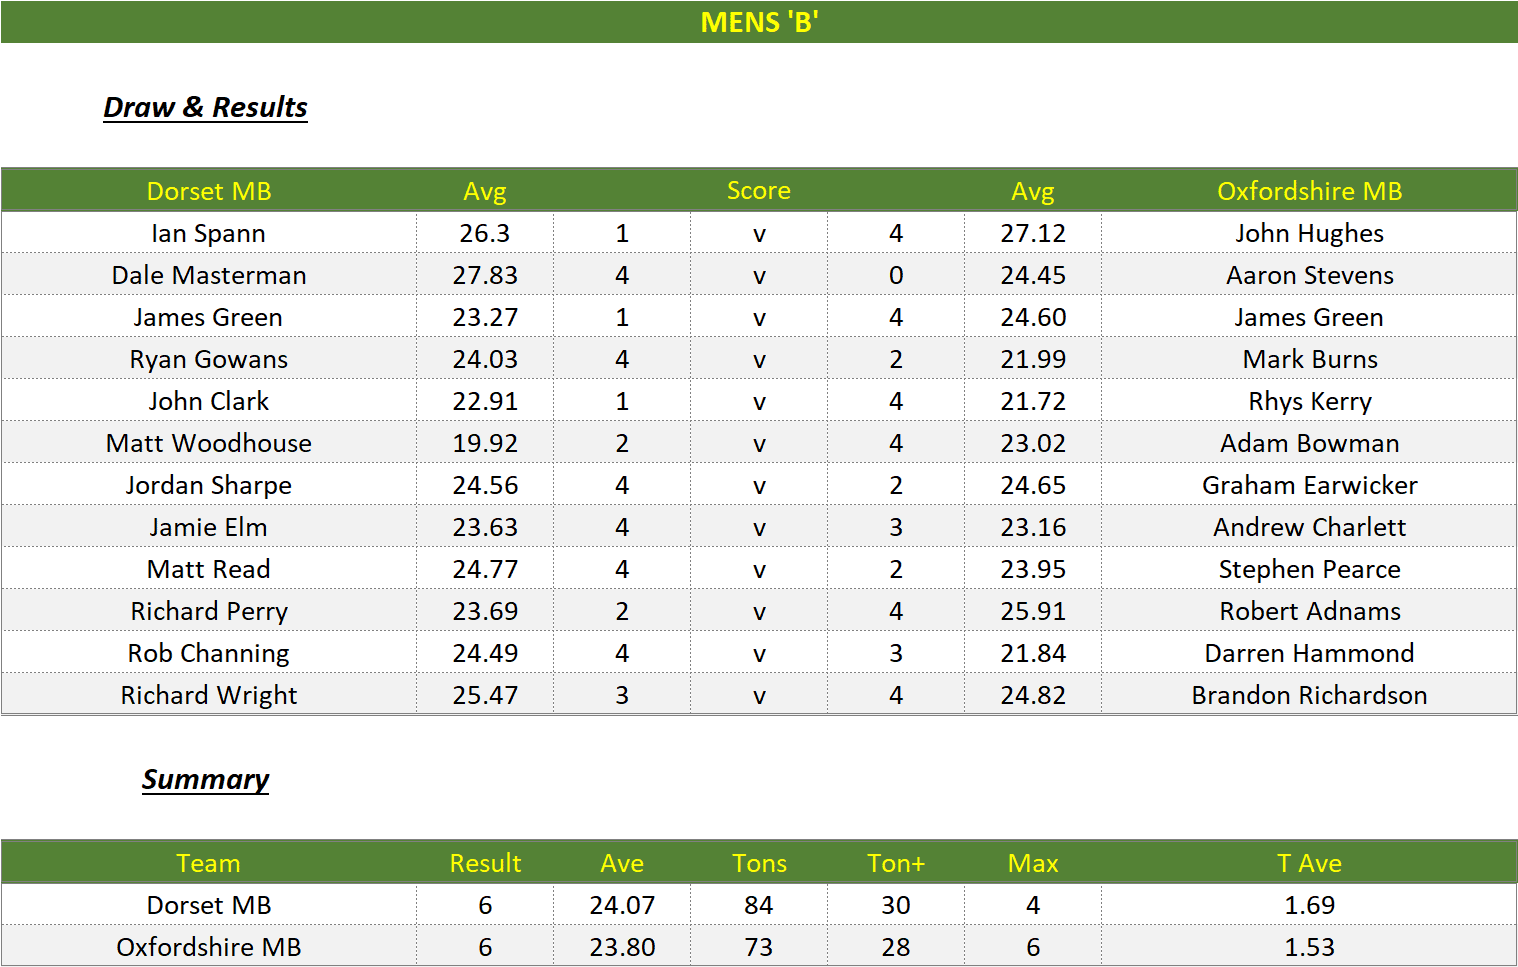Click Rob Channing's average 24.49

pyautogui.click(x=485, y=653)
